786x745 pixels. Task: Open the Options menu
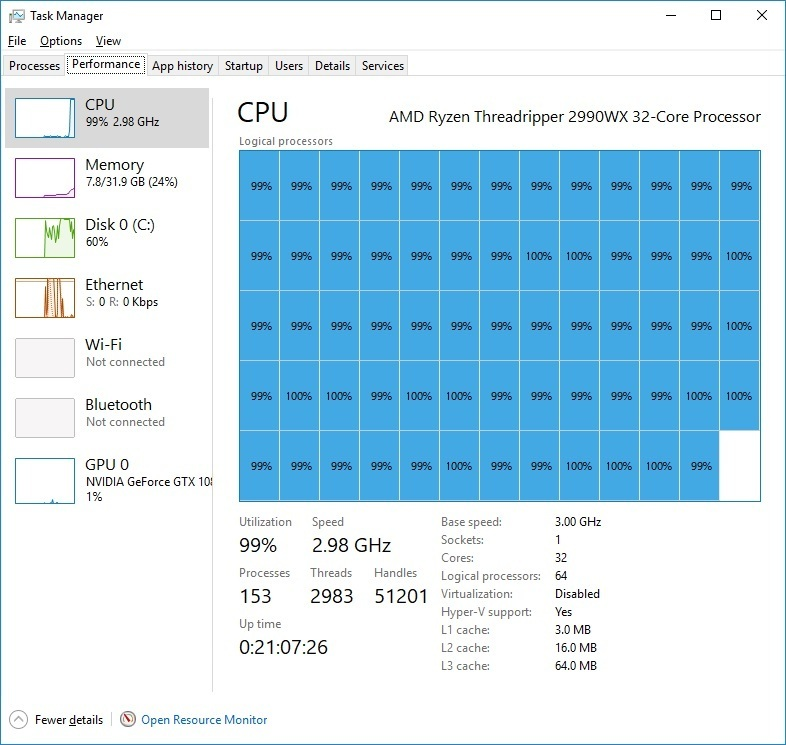coord(61,41)
